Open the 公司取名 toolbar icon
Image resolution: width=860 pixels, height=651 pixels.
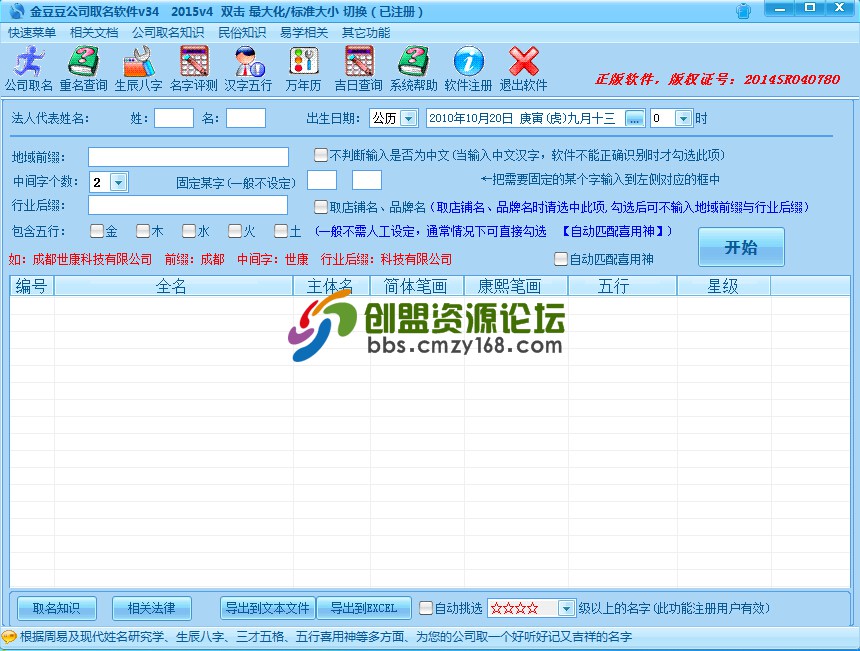click(x=29, y=69)
